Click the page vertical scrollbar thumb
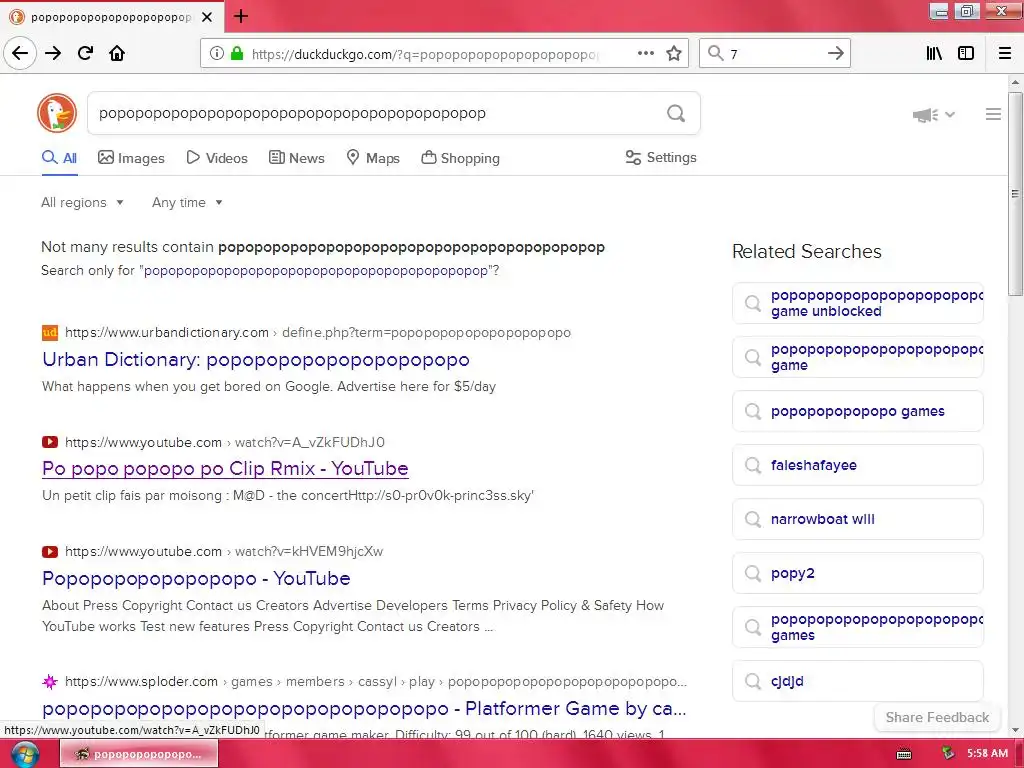1024x768 pixels. 1015,193
